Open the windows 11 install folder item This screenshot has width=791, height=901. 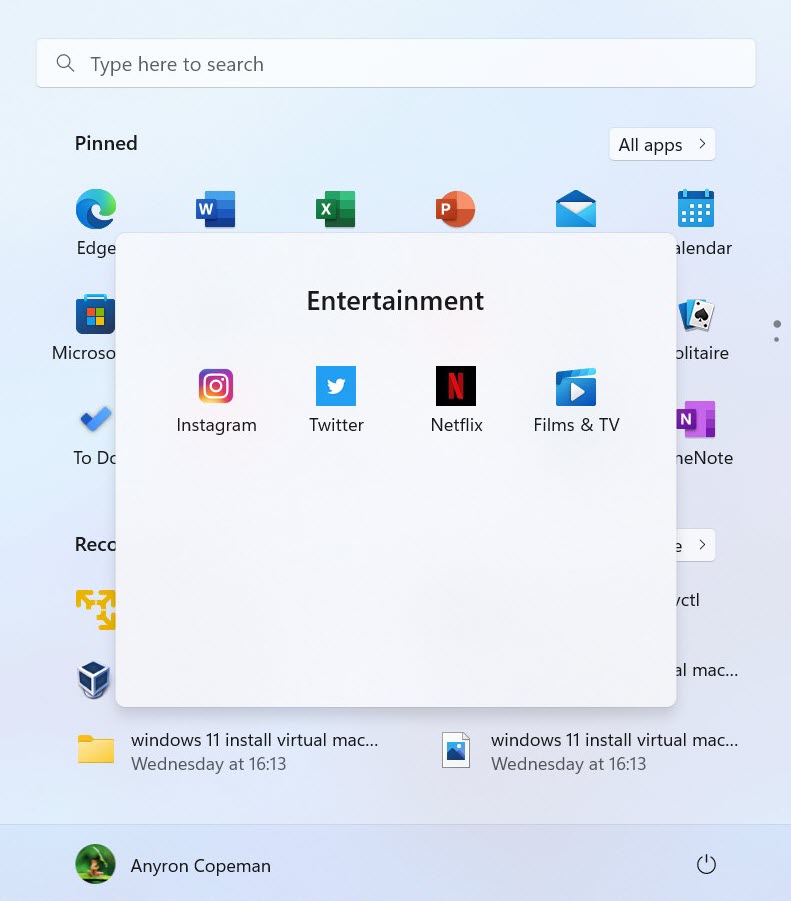point(228,751)
